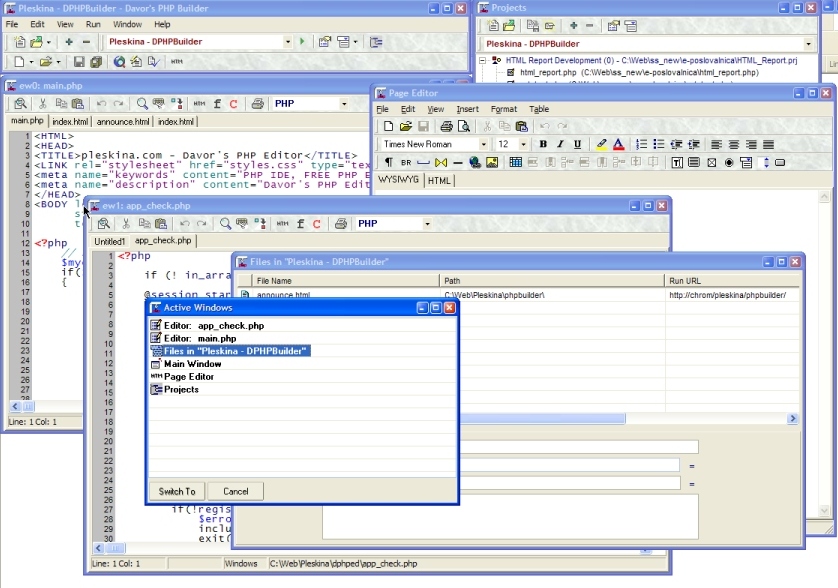Open the Help menu in main window

[x=162, y=24]
